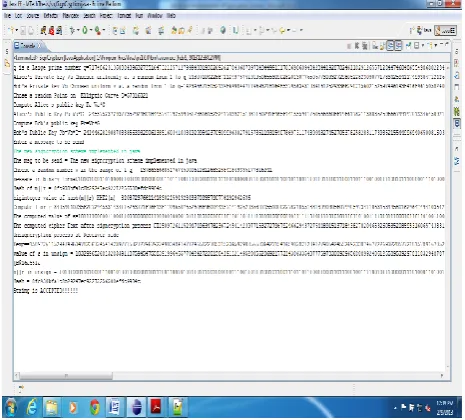This screenshot has height=420, width=465.
Task: Toggle show console on standard error change
Action: click(x=398, y=45)
